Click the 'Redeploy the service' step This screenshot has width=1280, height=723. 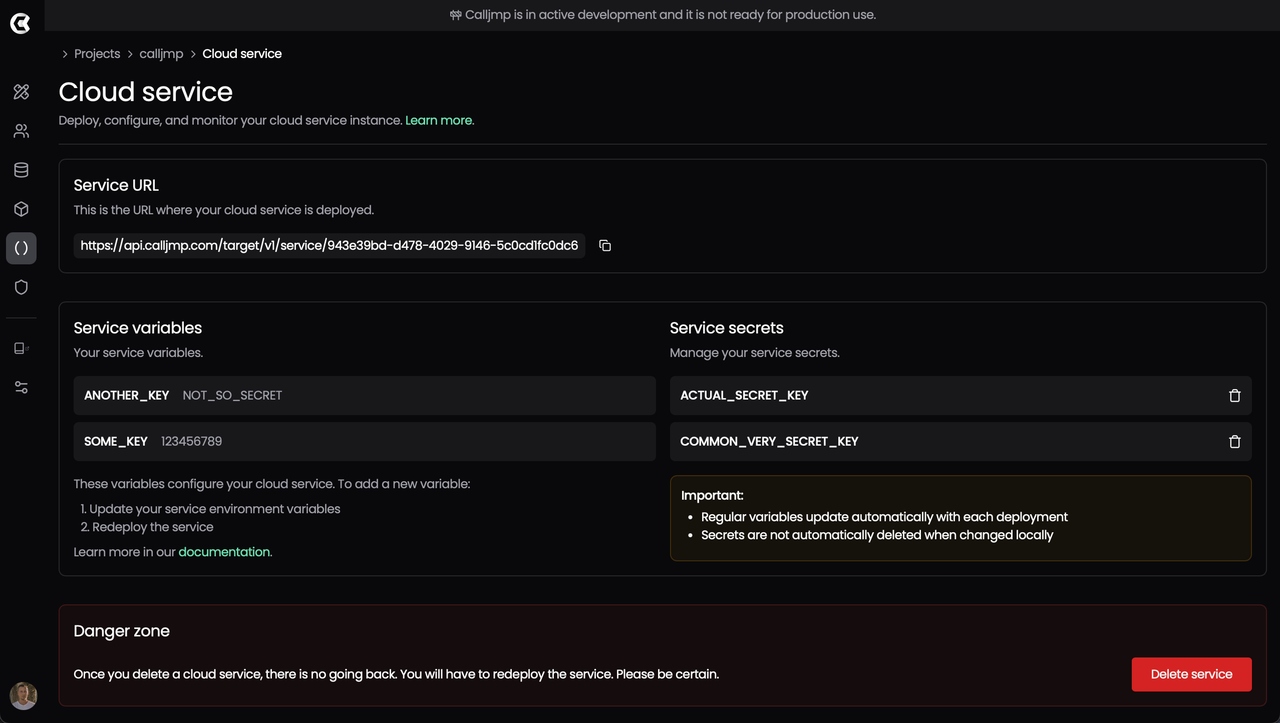tap(153, 527)
